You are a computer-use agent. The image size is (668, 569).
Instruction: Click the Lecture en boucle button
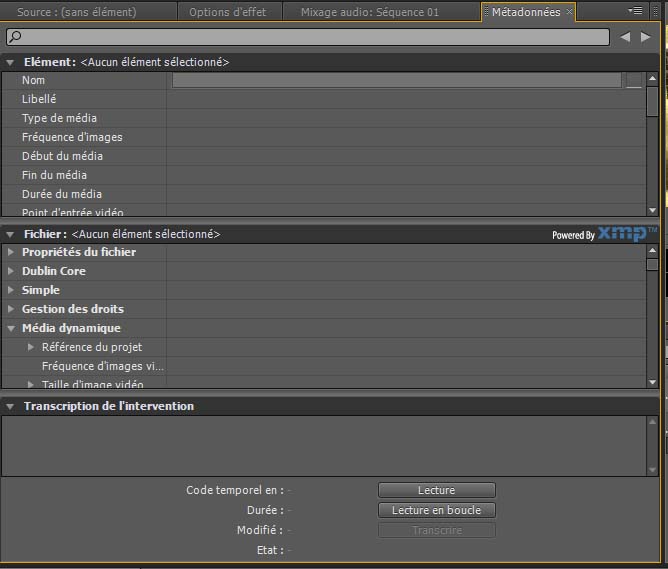coord(437,510)
